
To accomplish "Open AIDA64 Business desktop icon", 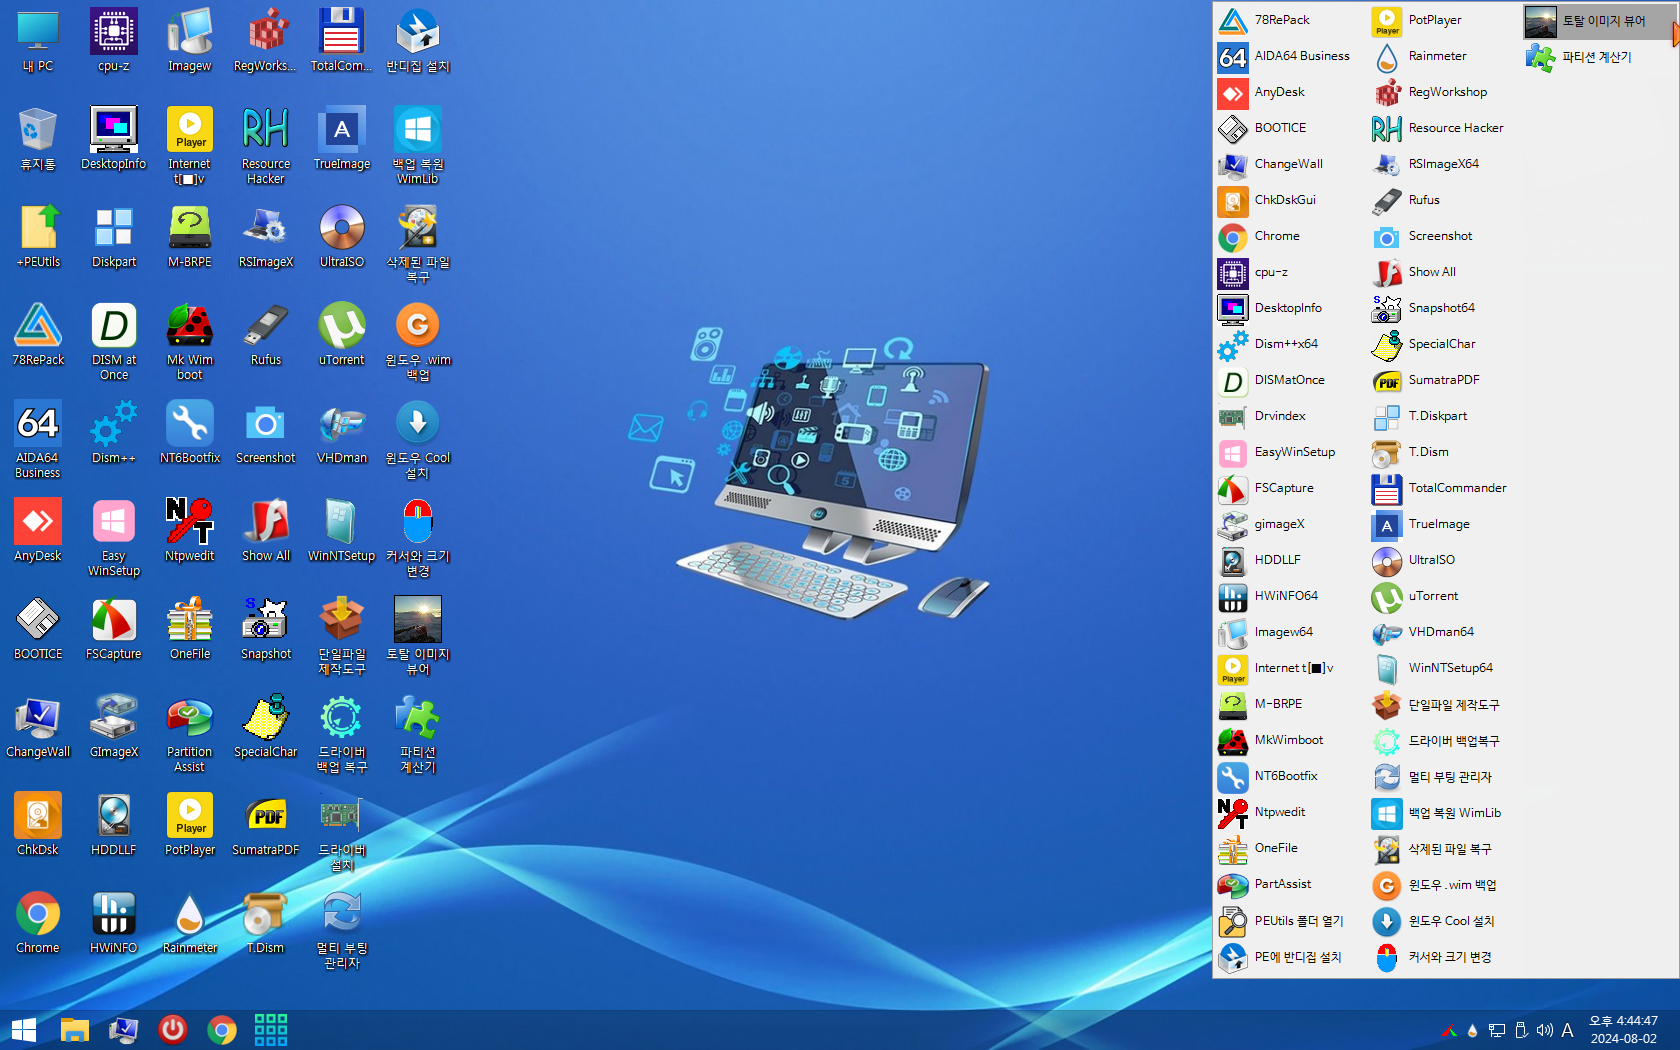I will click(37, 440).
